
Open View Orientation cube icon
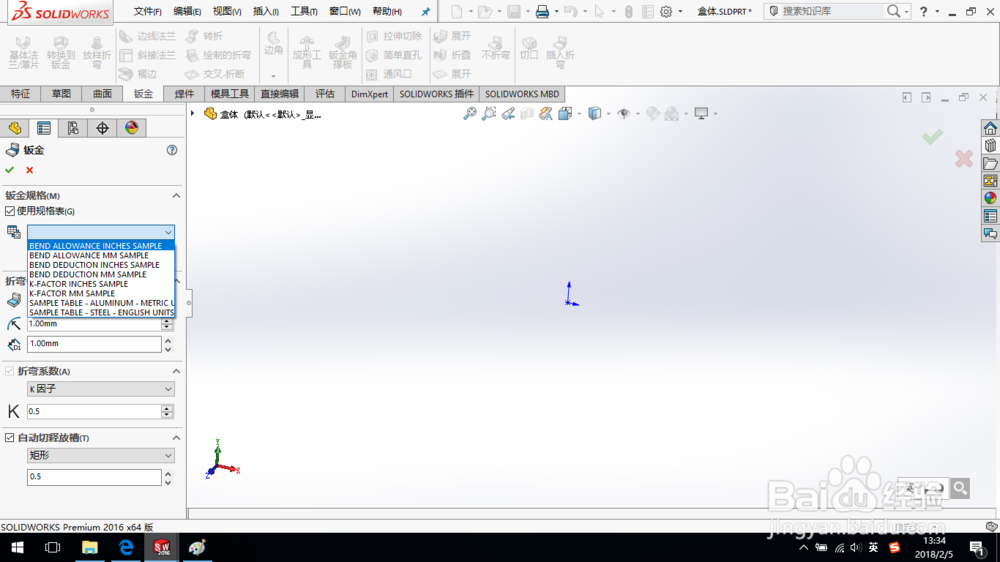565,114
